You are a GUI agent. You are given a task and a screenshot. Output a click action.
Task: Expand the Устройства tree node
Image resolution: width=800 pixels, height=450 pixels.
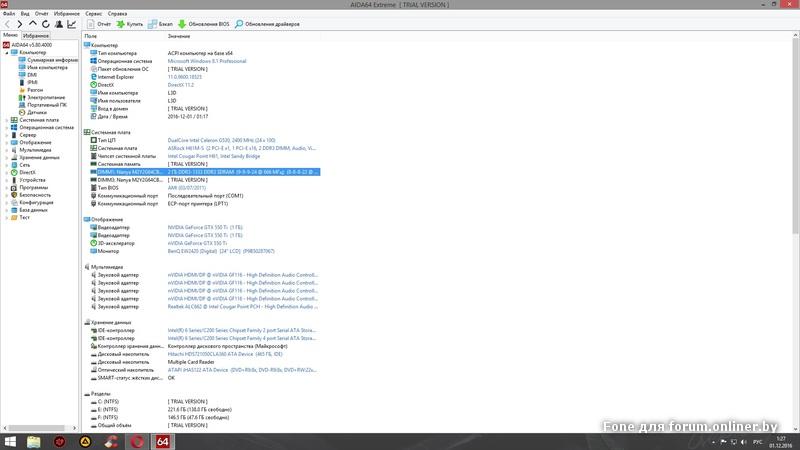tap(7, 180)
